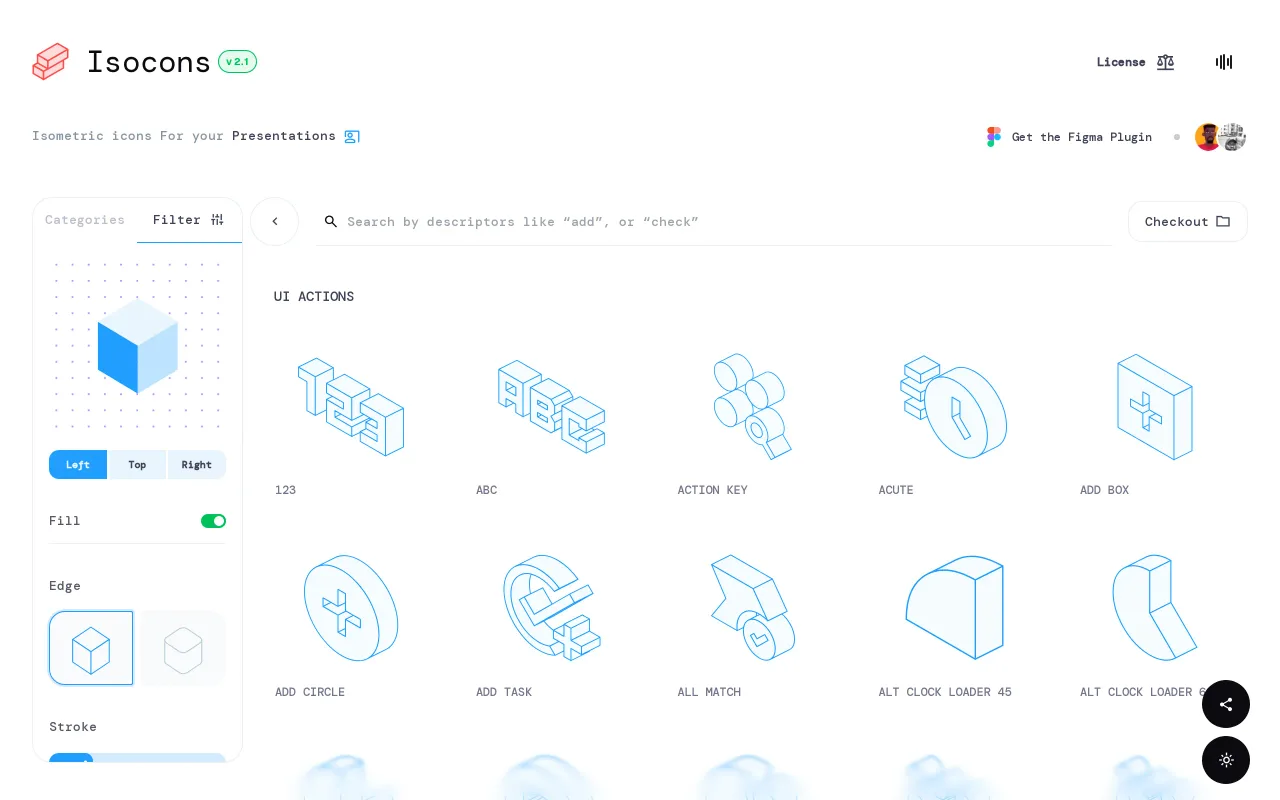The width and height of the screenshot is (1280, 800).
Task: Click the v2.1 version badge
Action: [x=237, y=62]
